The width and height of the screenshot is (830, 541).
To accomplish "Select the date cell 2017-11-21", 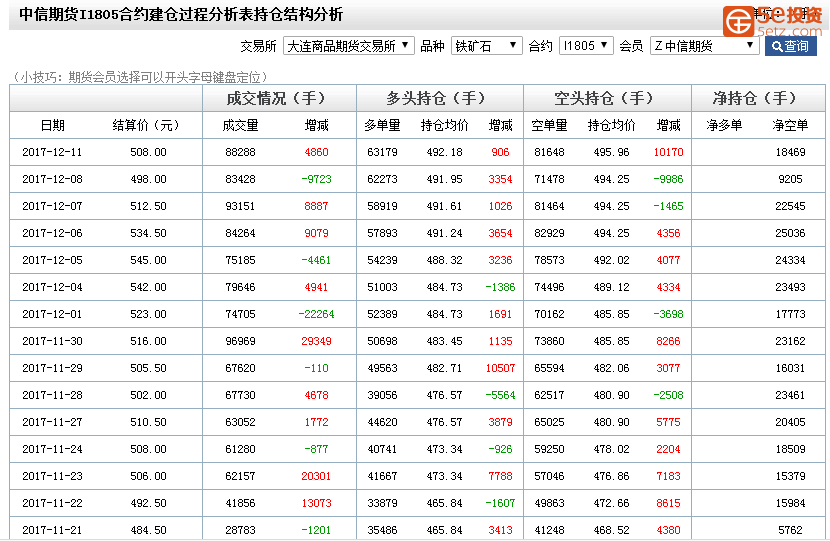I will [52, 530].
